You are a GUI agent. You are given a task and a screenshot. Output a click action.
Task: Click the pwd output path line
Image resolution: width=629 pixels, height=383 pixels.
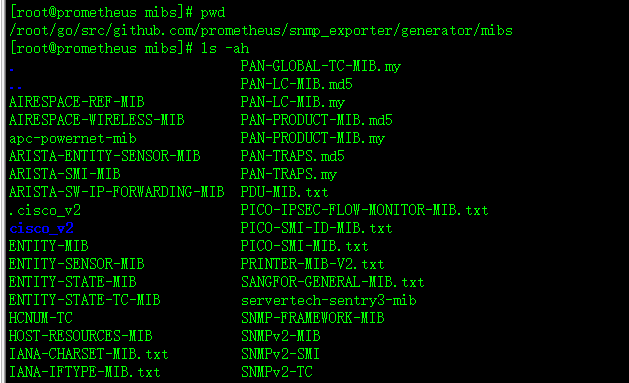[261, 30]
